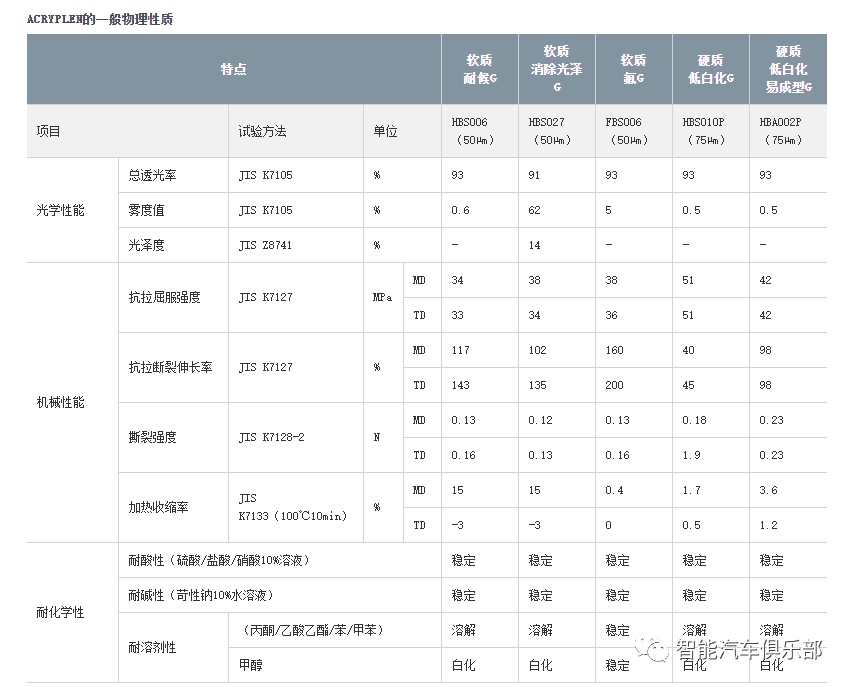Click the "机械性能" category cell
The height and width of the screenshot is (687, 850).
pos(73,402)
